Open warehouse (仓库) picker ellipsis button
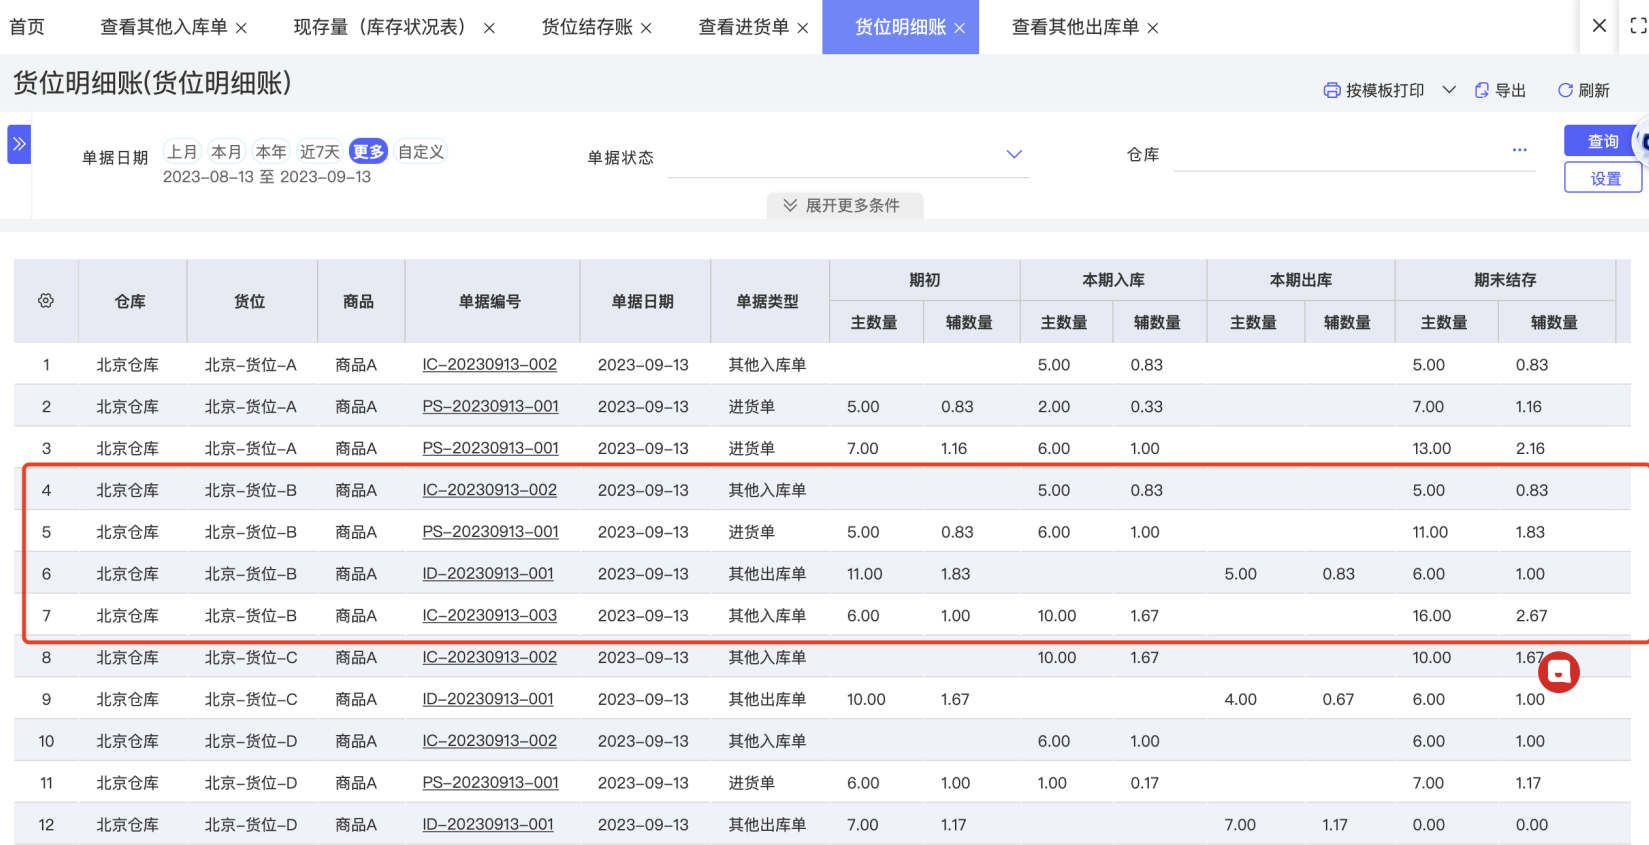Screen dimensions: 1649x845 click(1519, 150)
